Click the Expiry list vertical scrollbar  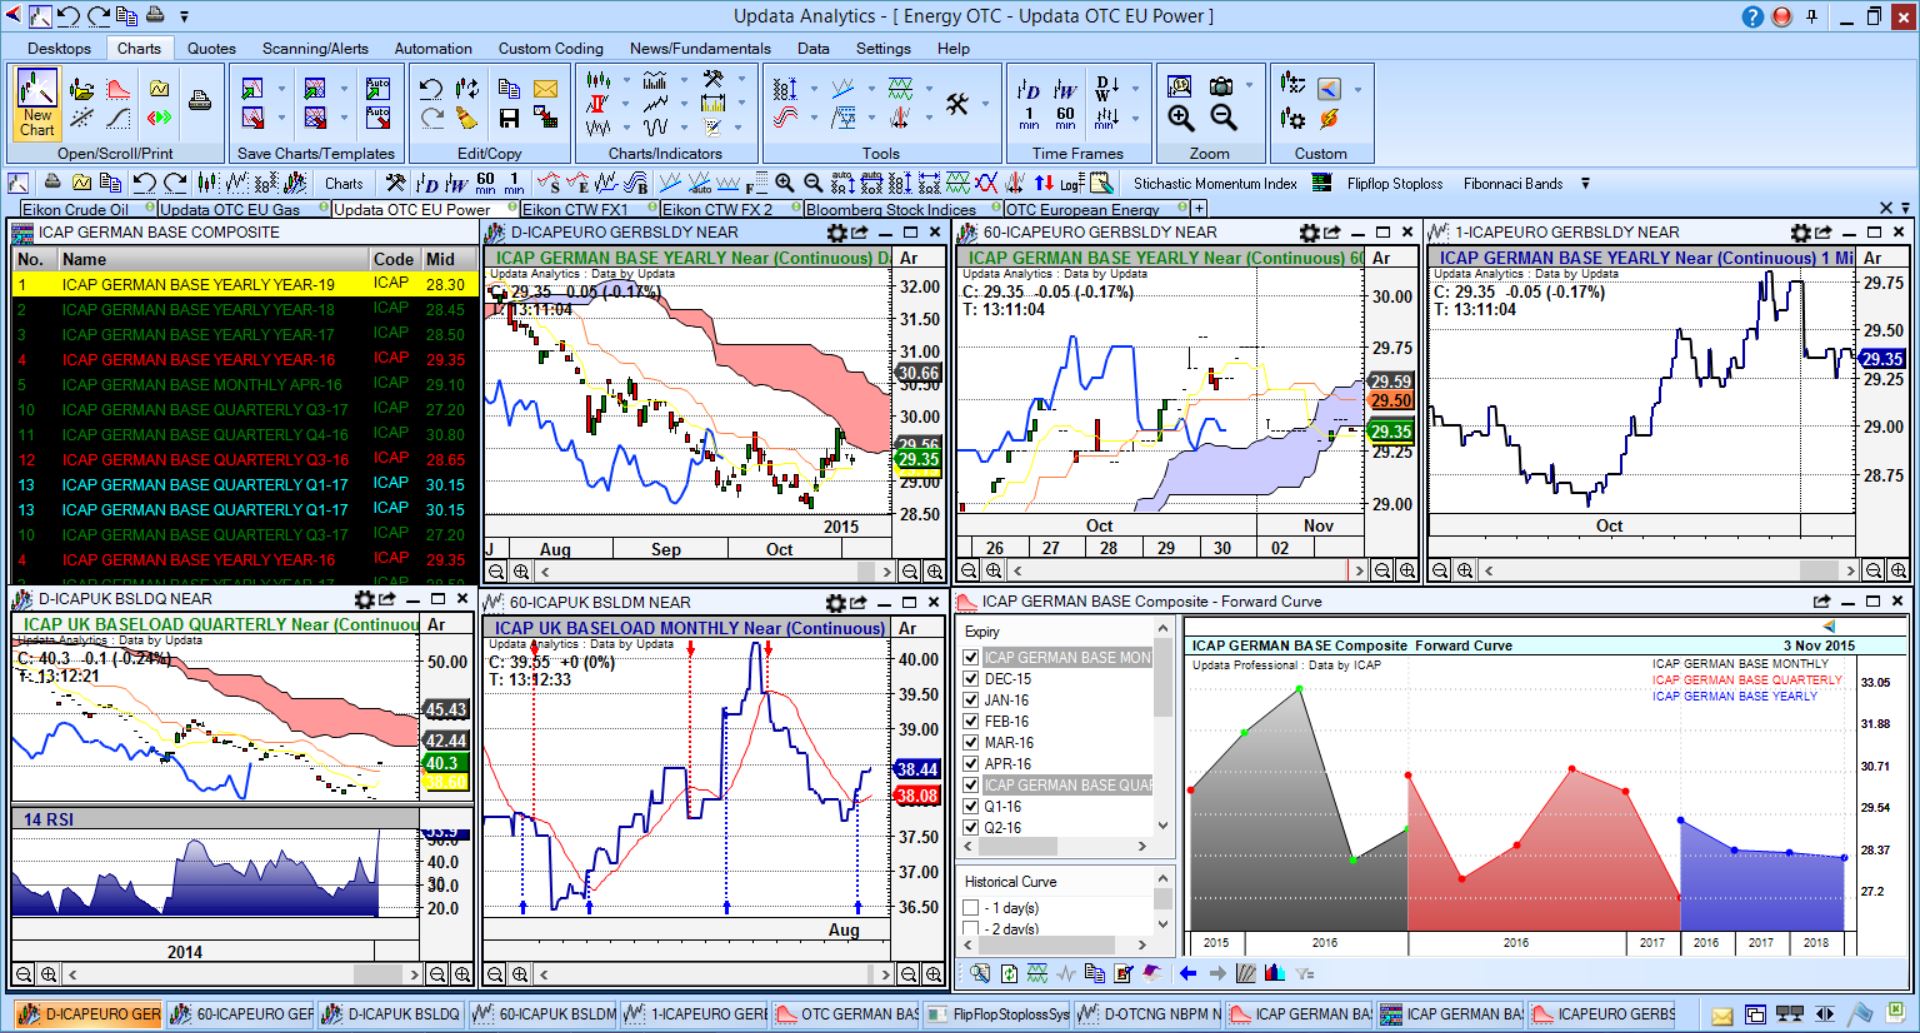[x=1163, y=727]
